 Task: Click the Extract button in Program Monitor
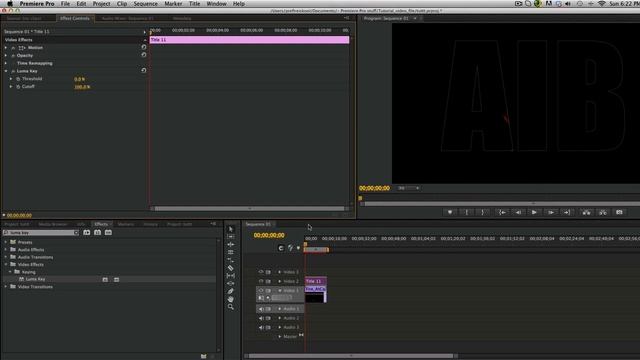[x=602, y=212]
